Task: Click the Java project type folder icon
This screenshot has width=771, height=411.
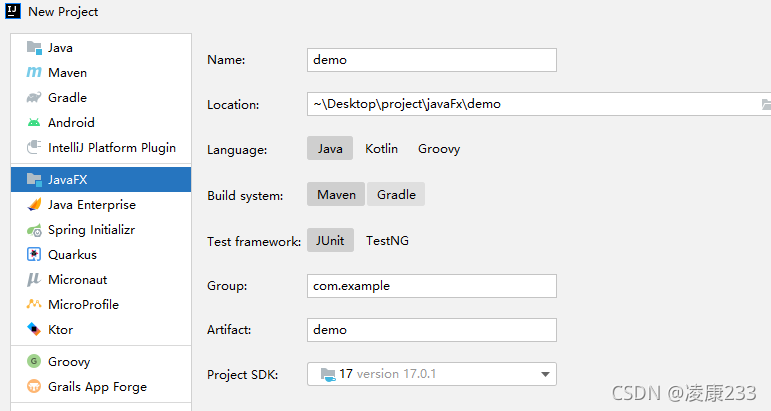Action: tap(34, 48)
